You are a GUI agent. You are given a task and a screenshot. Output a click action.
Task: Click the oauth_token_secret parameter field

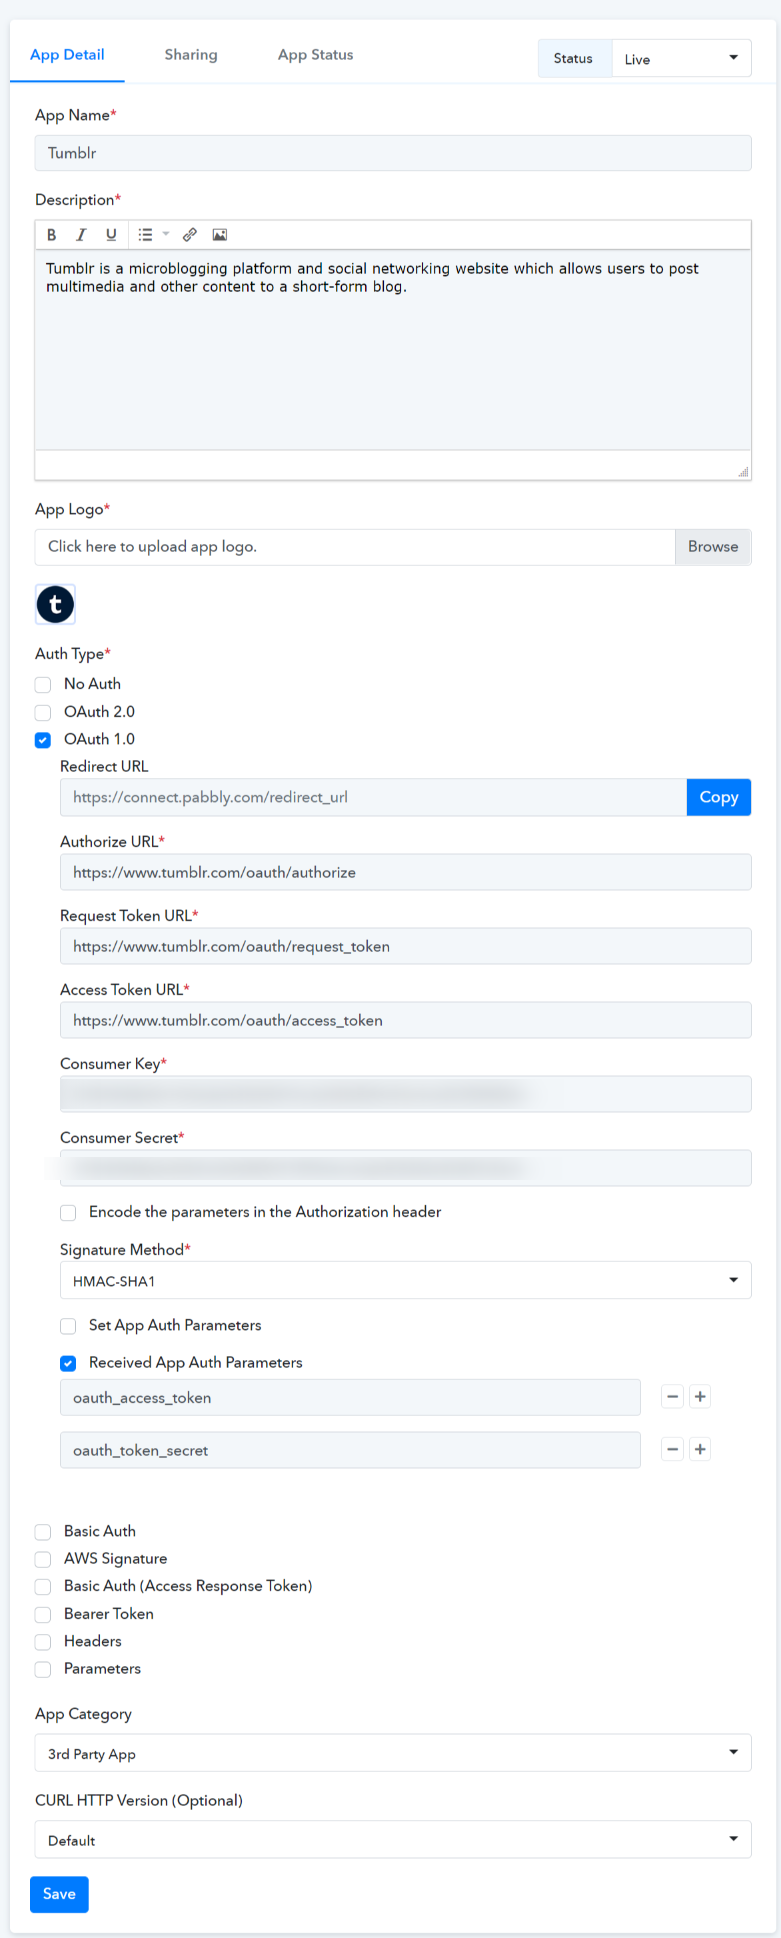[350, 1450]
